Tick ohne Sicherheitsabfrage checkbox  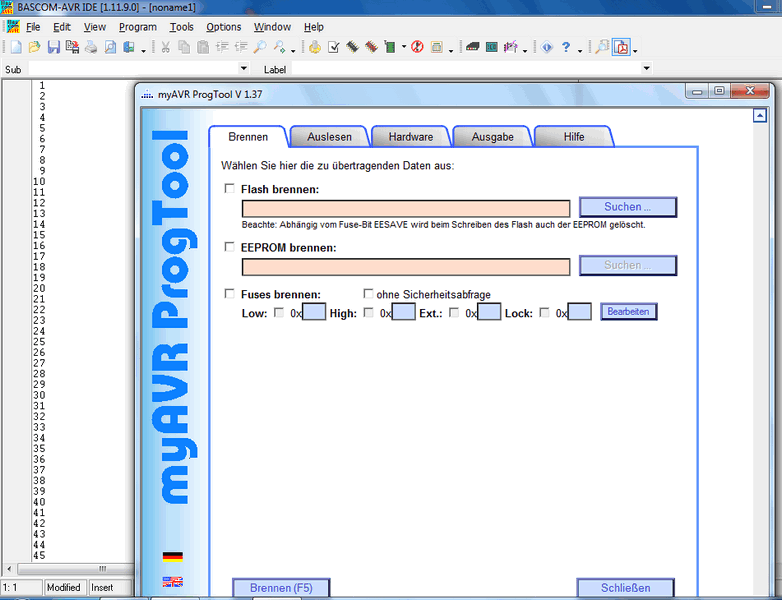tap(368, 293)
